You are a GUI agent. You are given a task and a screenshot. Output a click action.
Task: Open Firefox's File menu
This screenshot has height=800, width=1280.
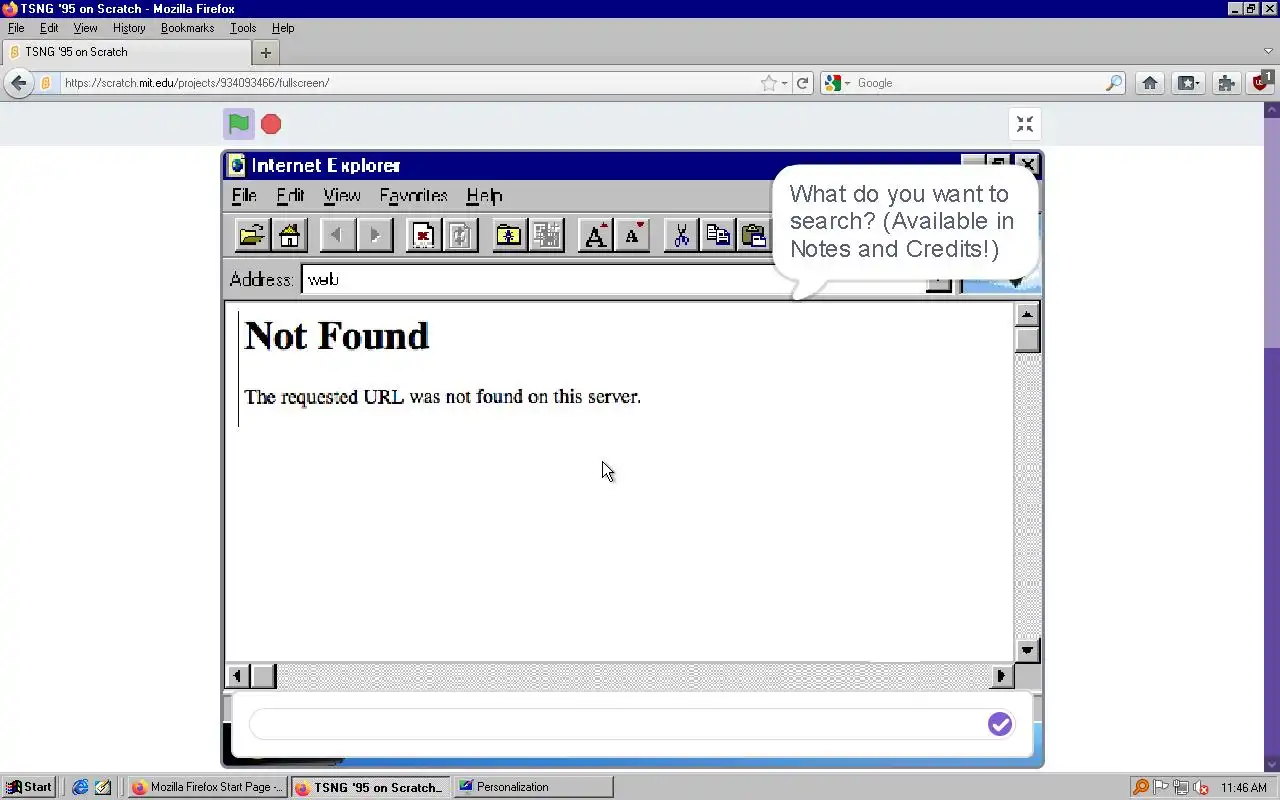(x=16, y=28)
